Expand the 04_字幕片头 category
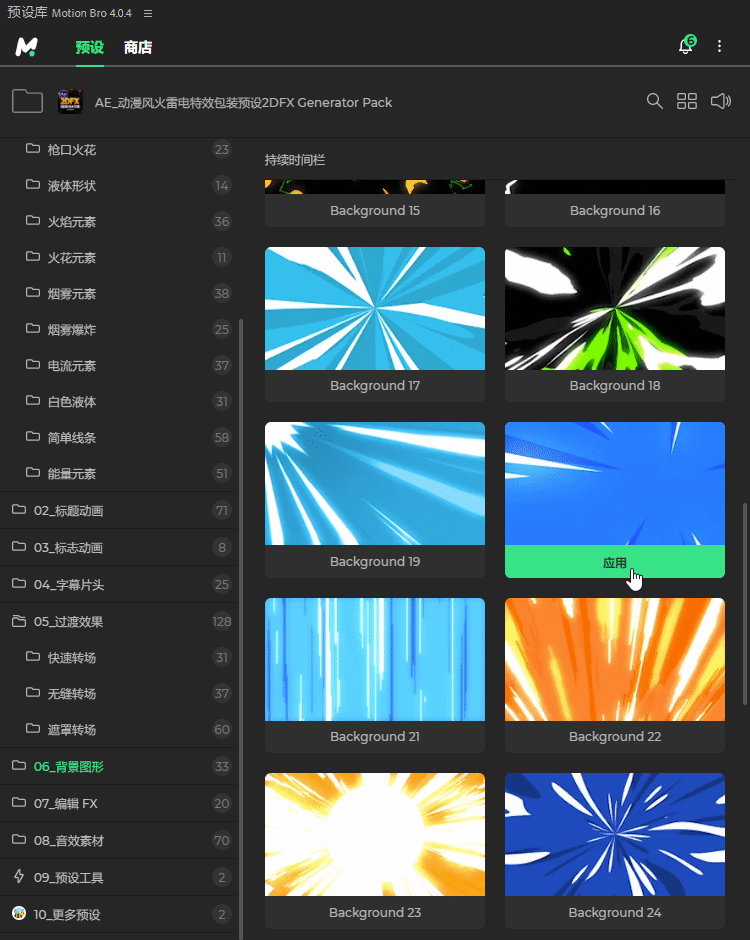 tap(119, 585)
